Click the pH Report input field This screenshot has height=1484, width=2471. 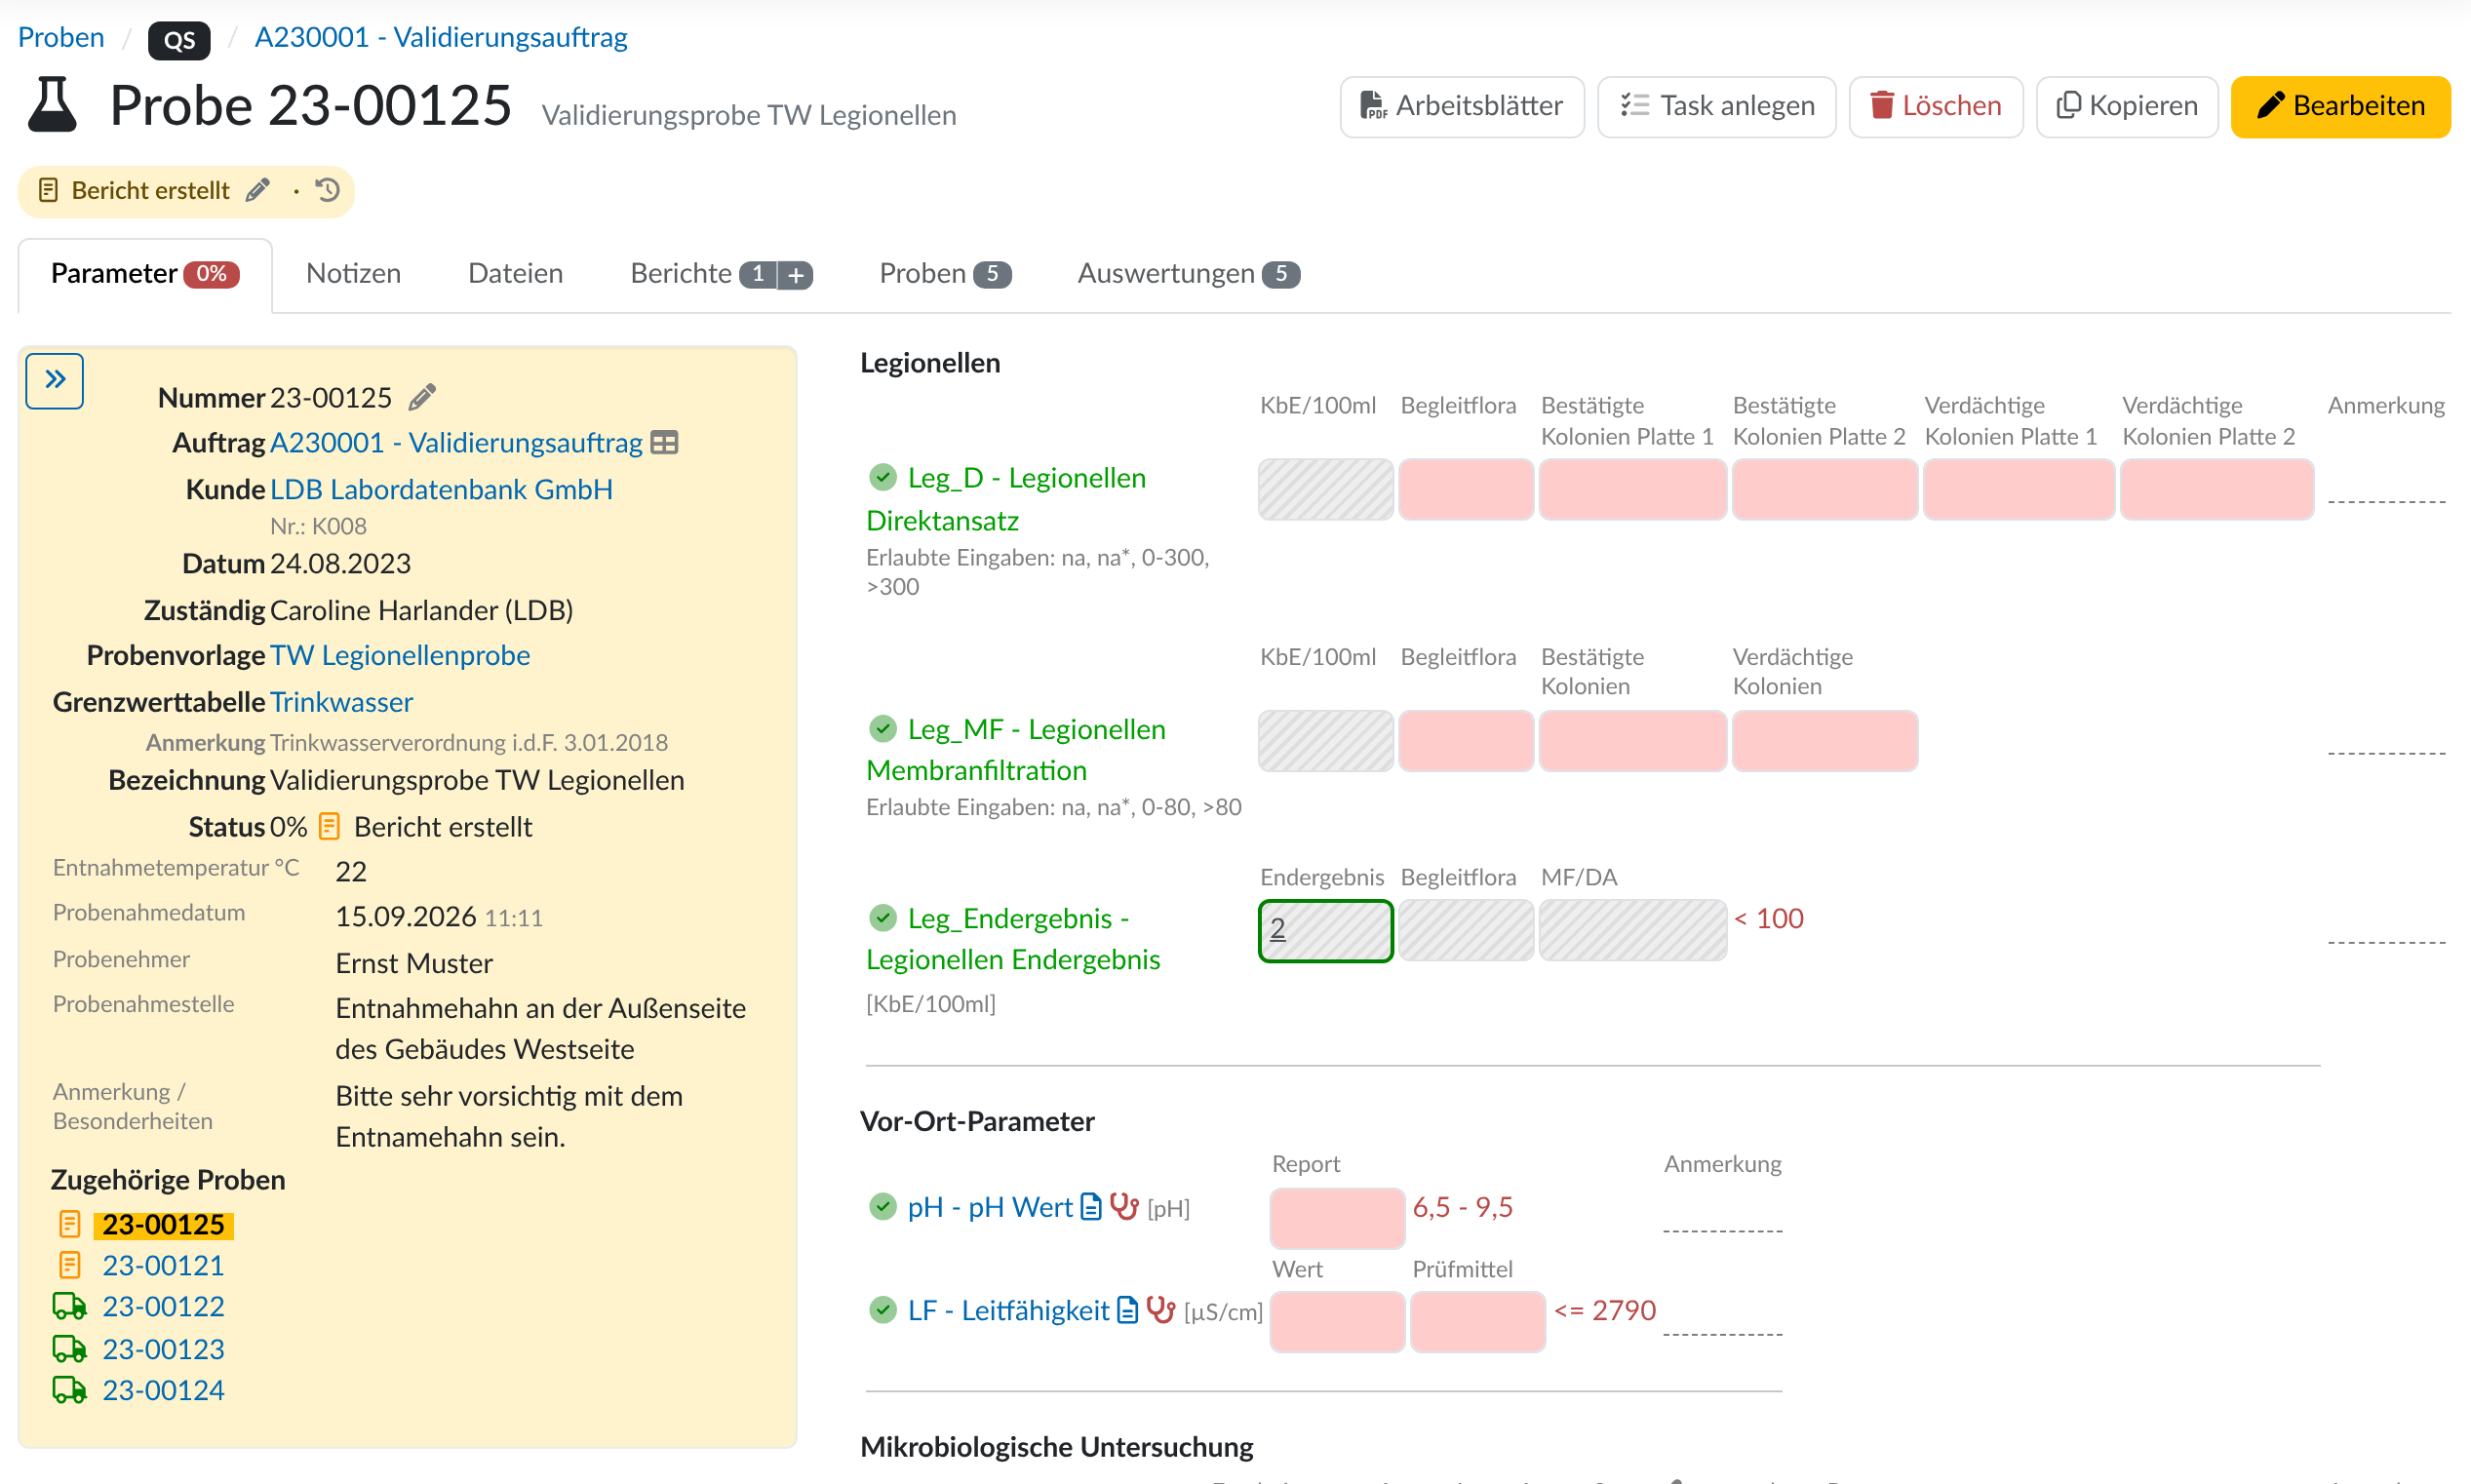coord(1337,1218)
